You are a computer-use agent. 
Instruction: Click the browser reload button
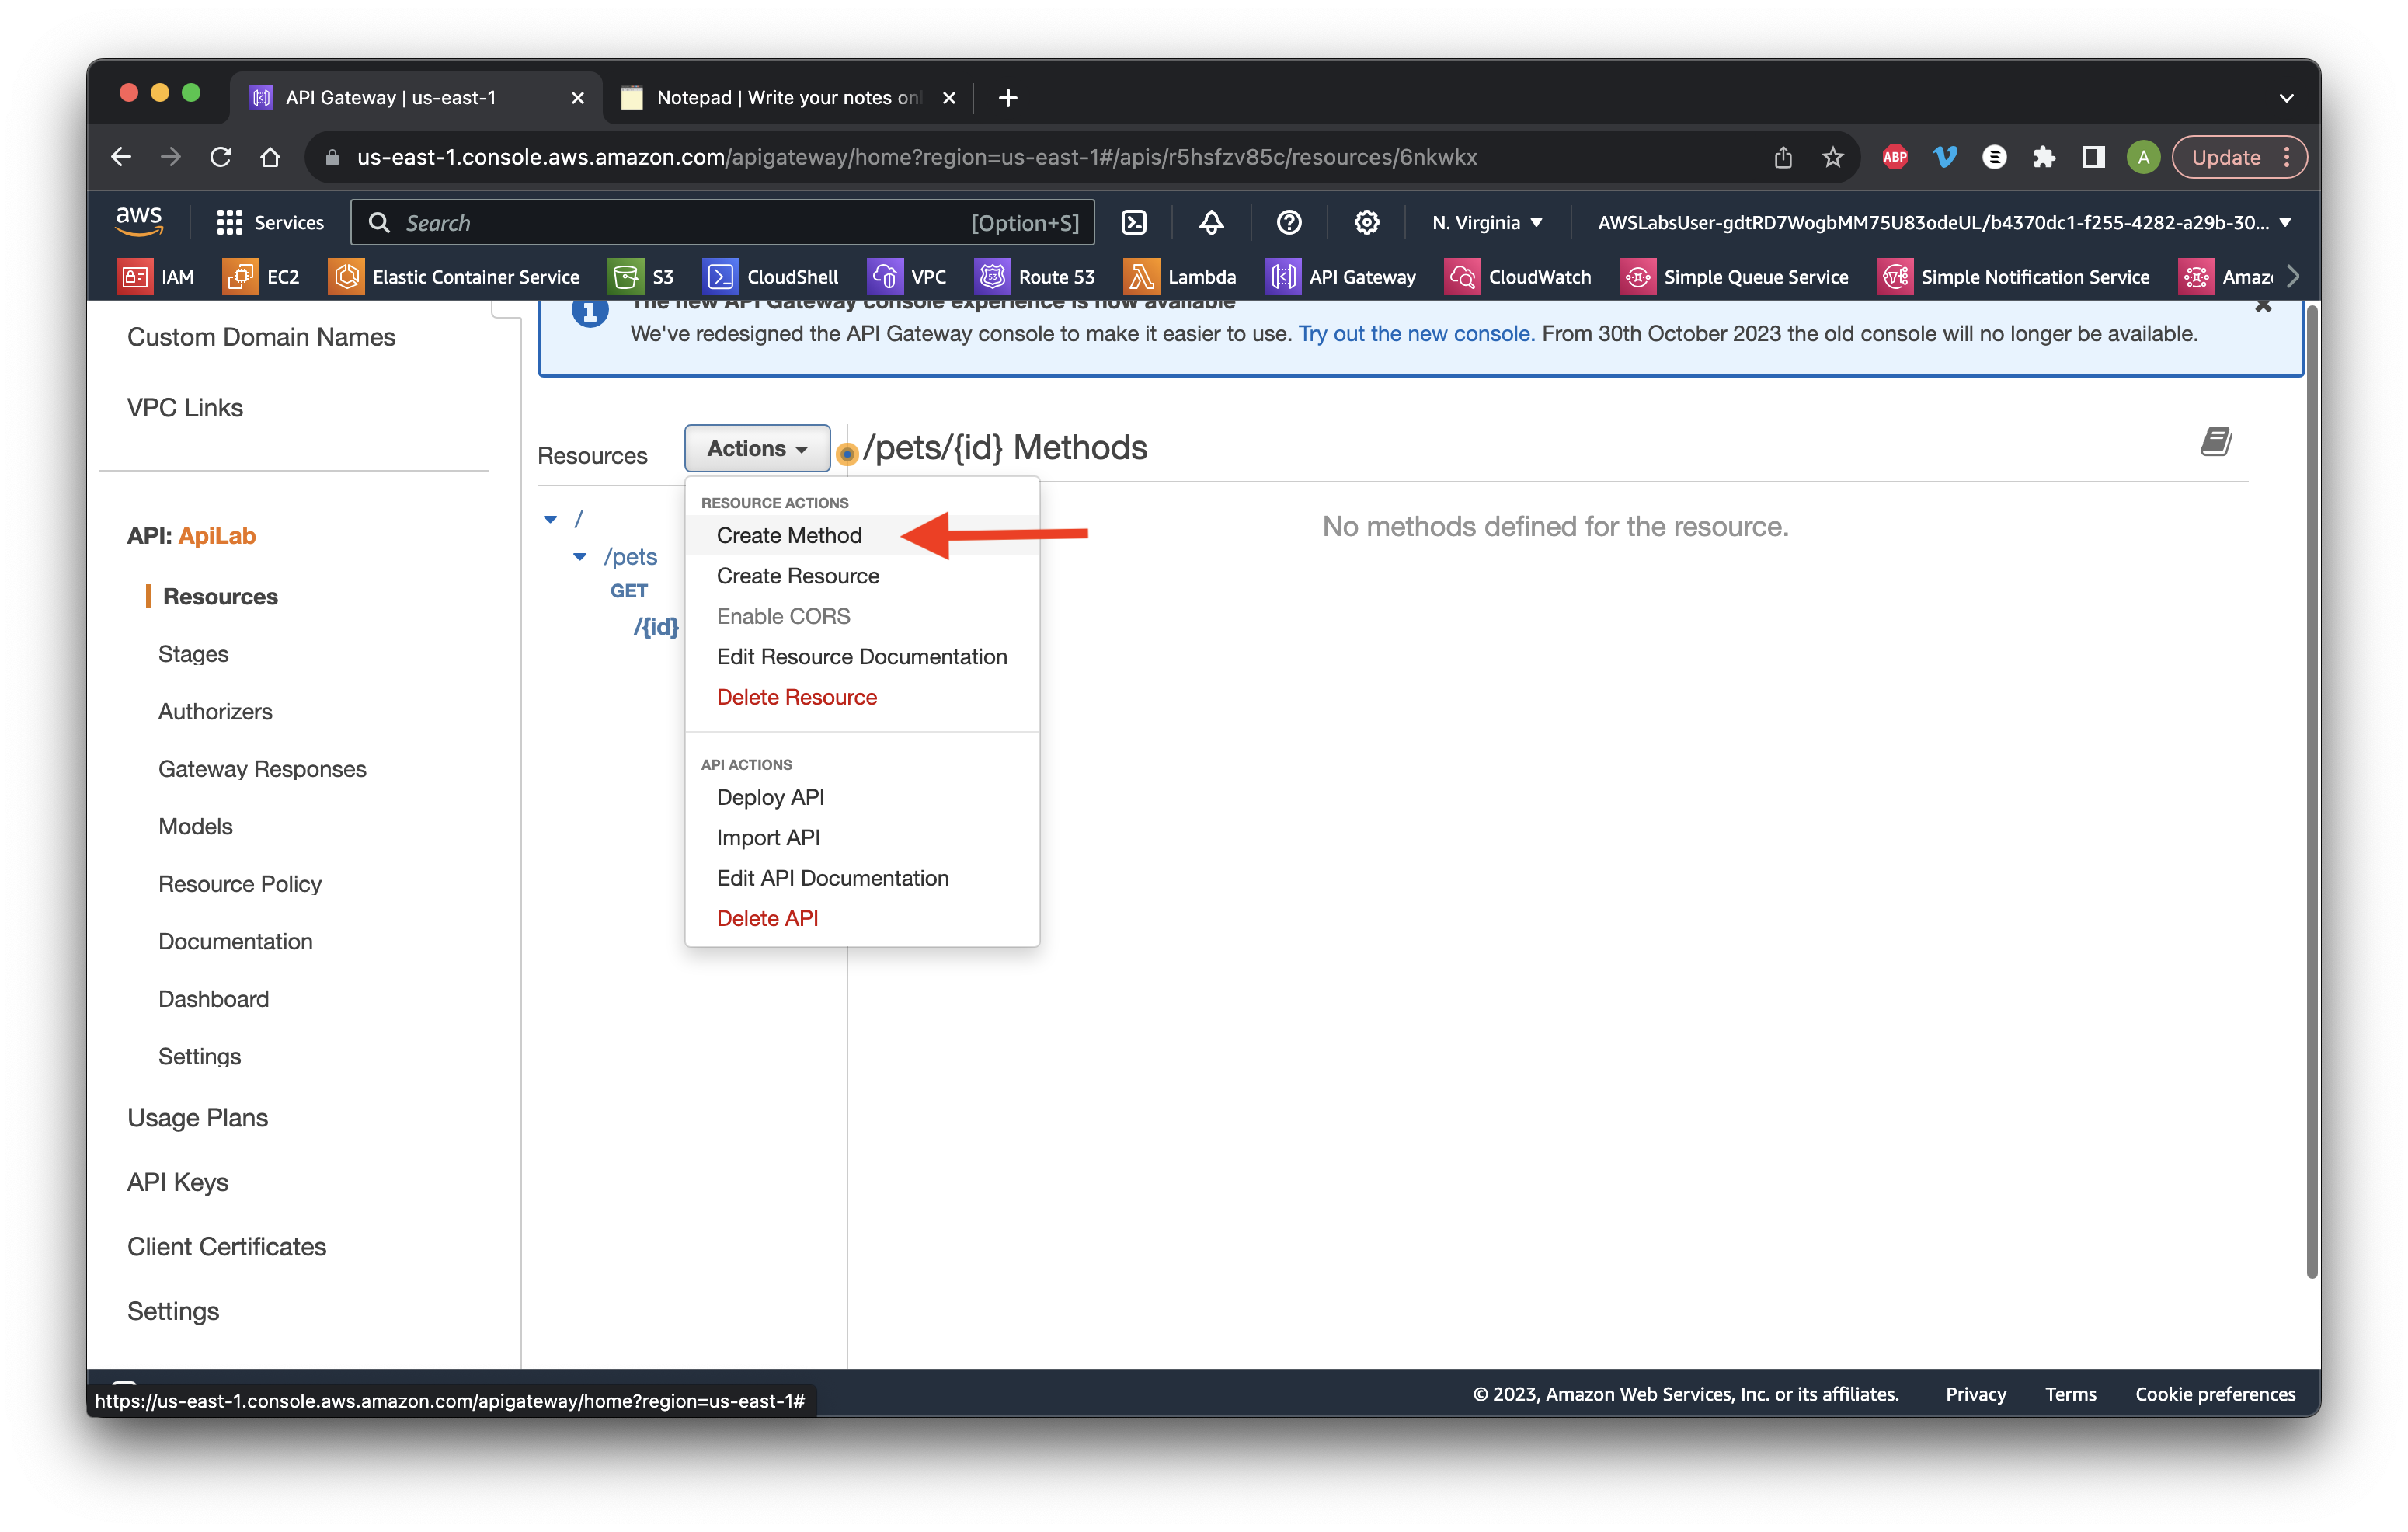[x=221, y=157]
